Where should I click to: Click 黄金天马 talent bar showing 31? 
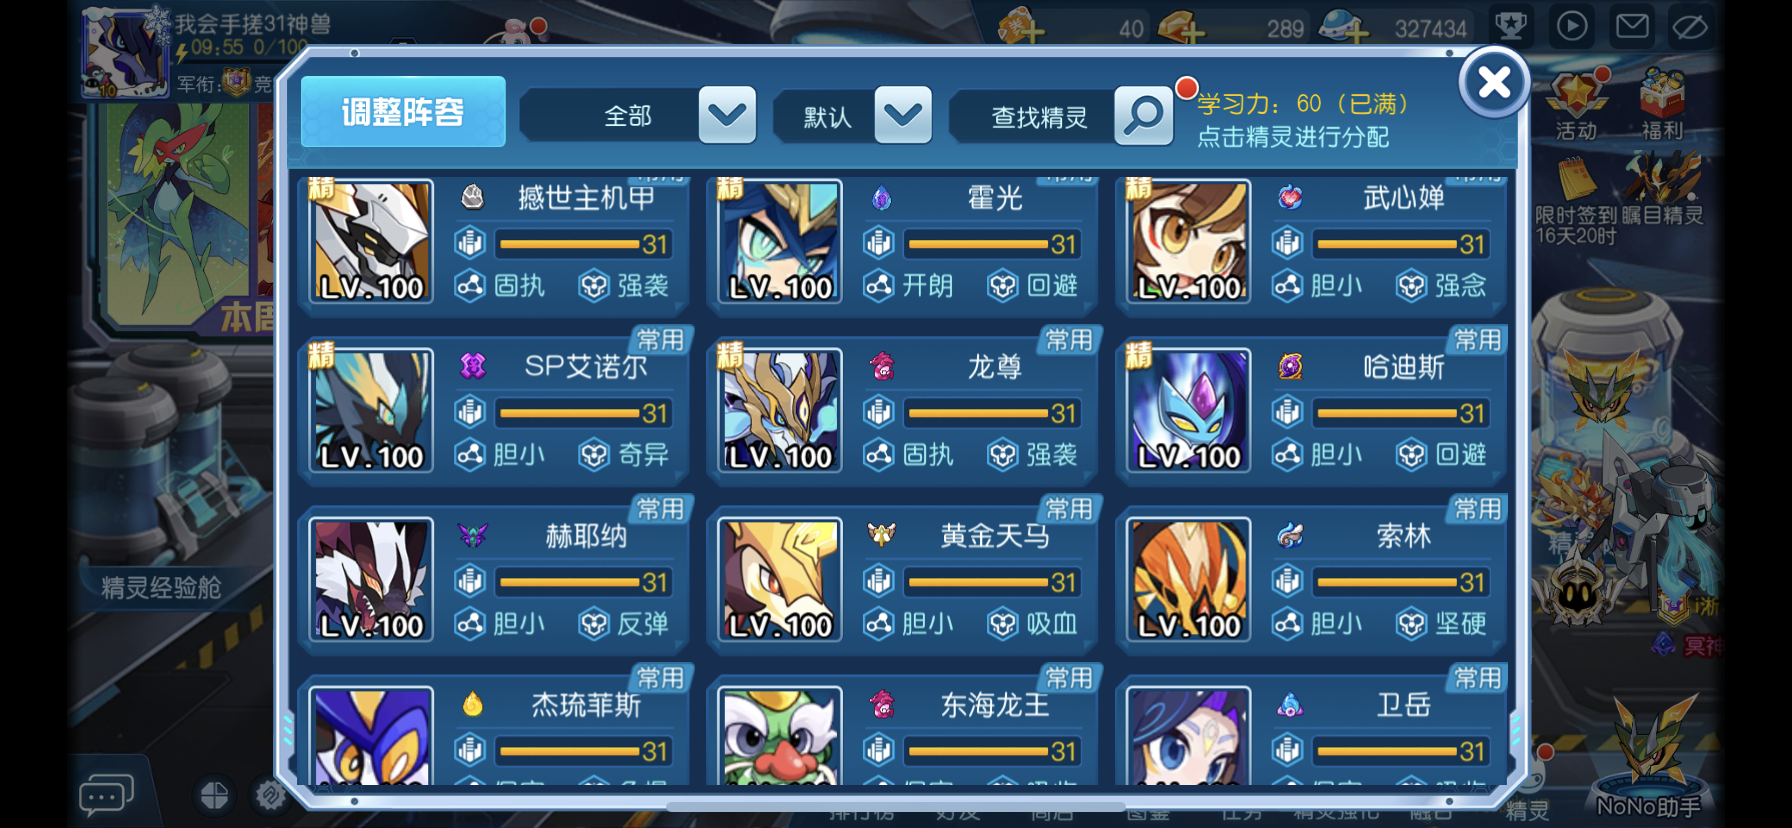tap(992, 581)
